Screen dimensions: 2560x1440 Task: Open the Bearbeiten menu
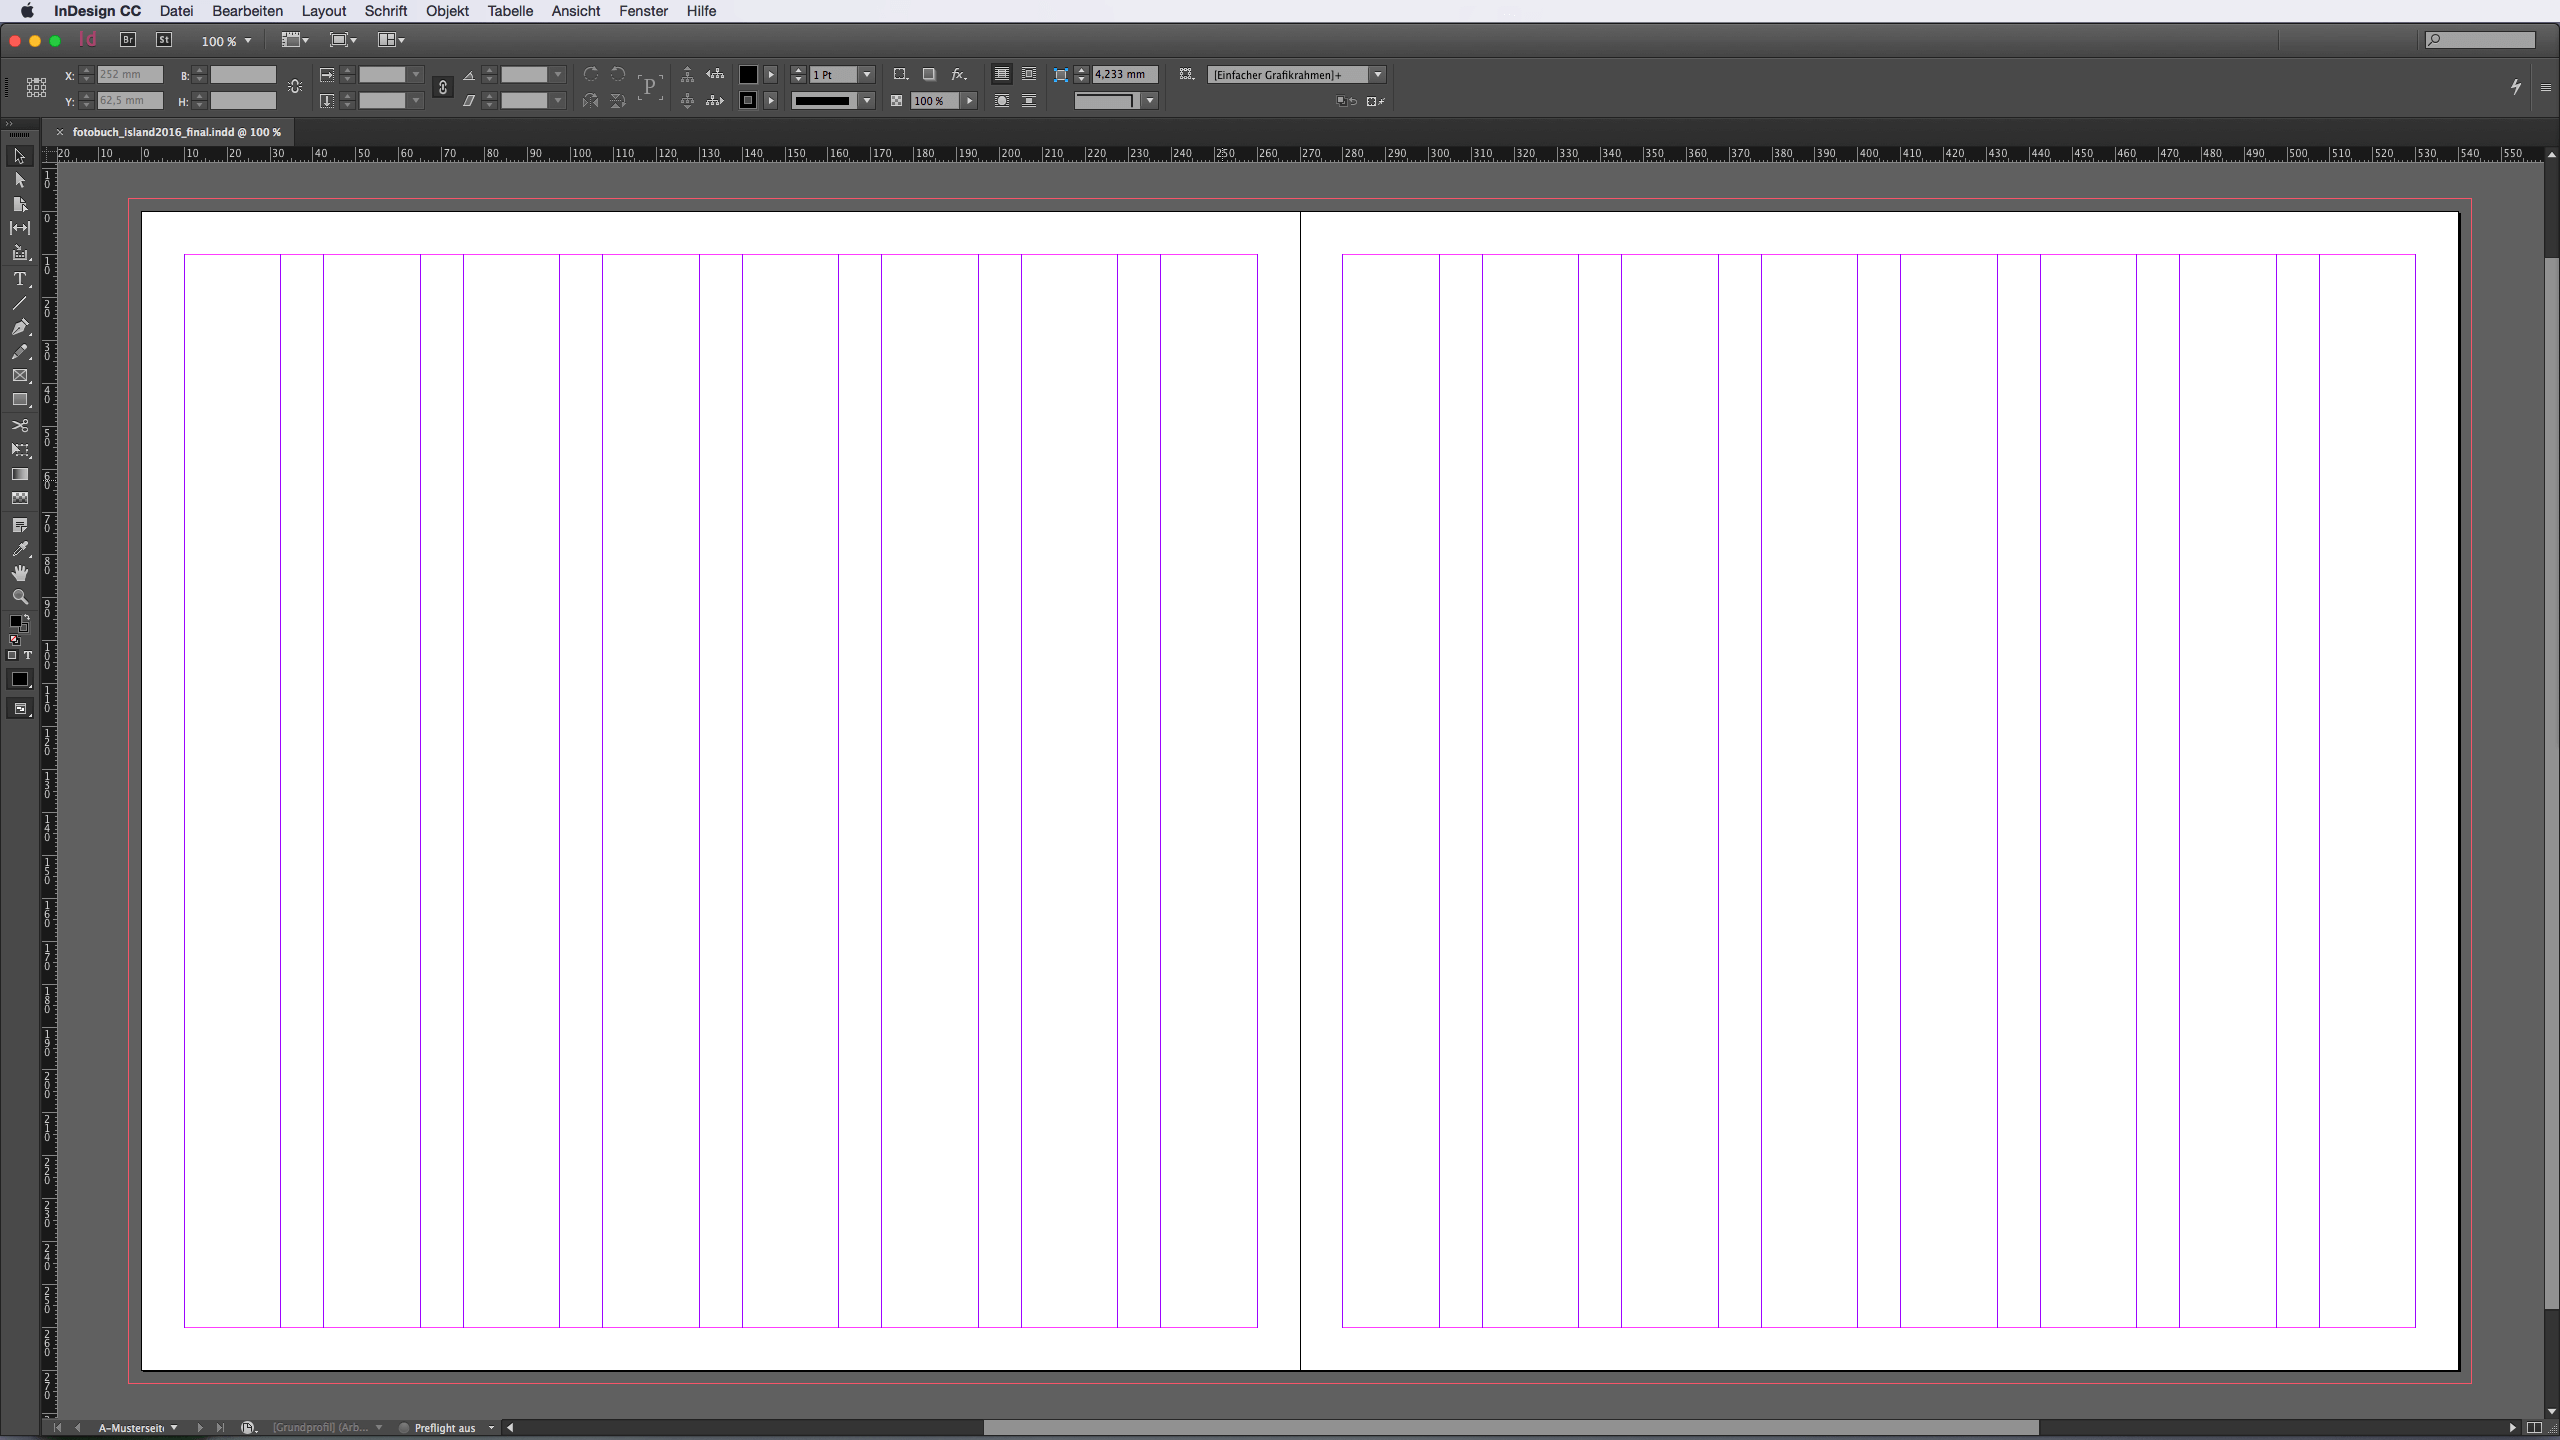(x=247, y=11)
